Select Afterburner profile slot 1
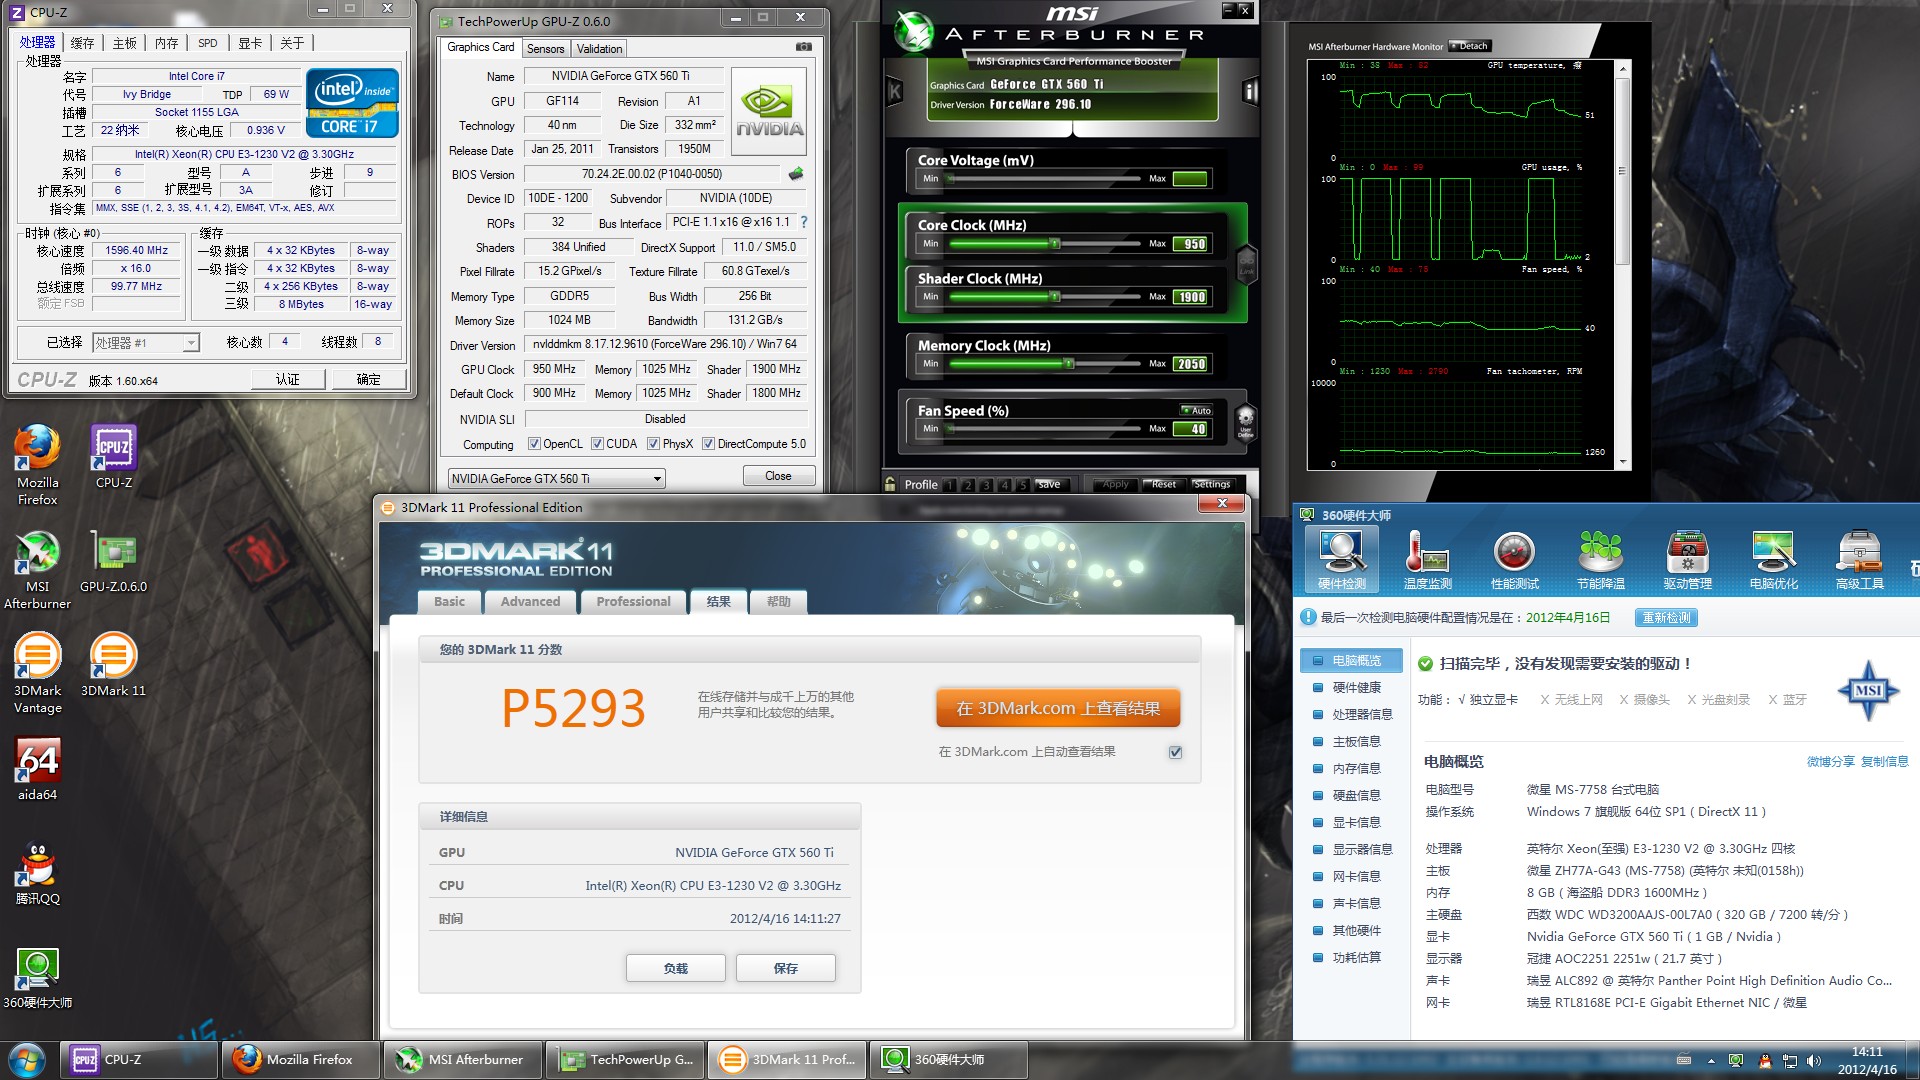The width and height of the screenshot is (1920, 1080). coord(949,485)
